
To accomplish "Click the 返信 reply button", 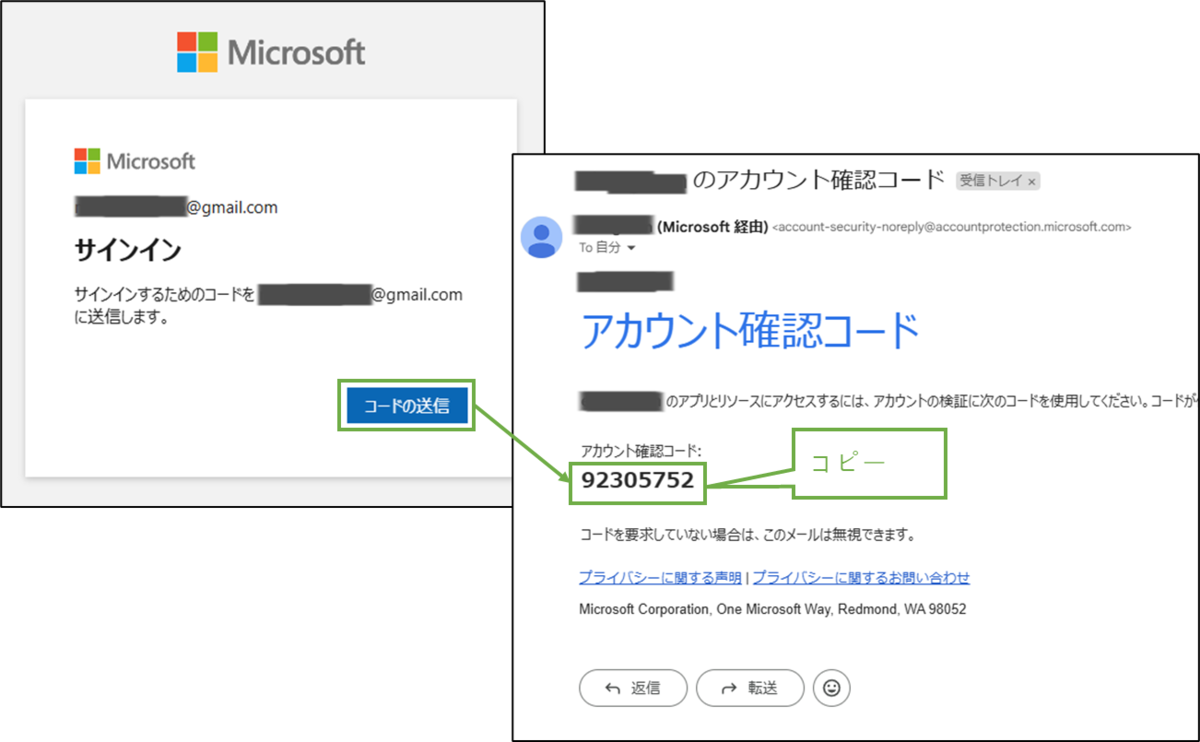I will pos(633,688).
